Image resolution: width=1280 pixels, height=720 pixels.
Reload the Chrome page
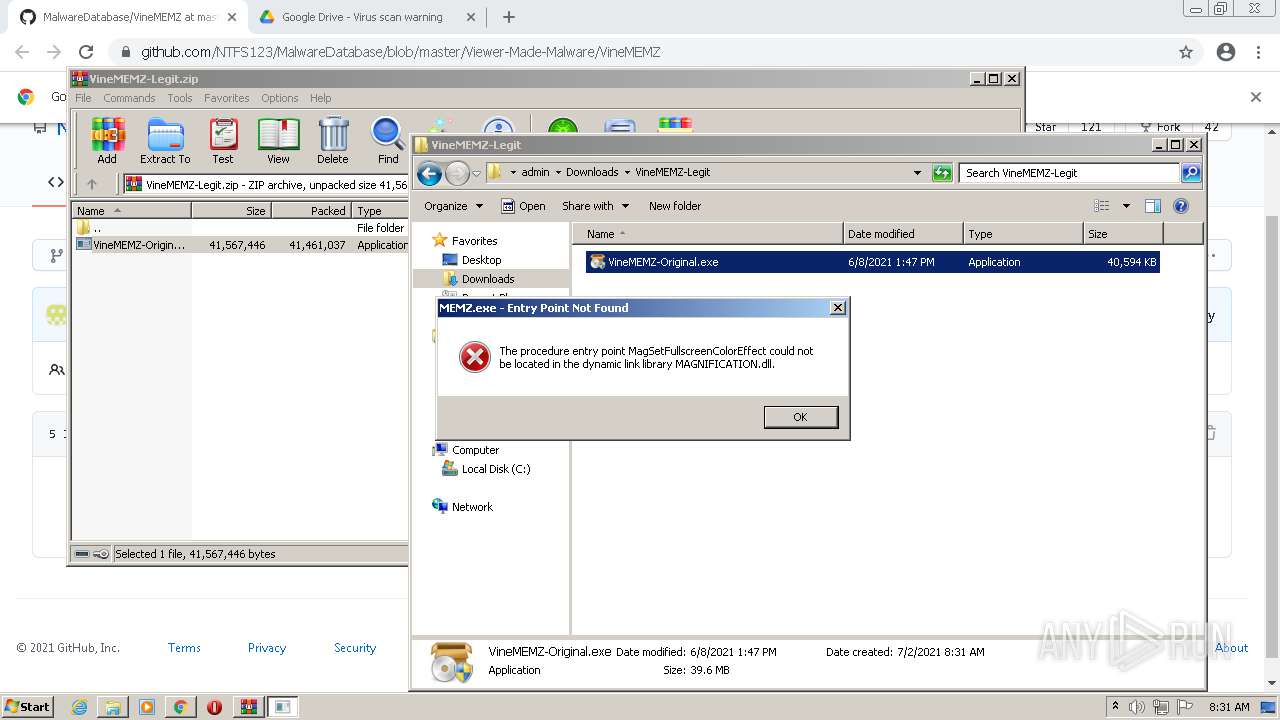pos(86,52)
